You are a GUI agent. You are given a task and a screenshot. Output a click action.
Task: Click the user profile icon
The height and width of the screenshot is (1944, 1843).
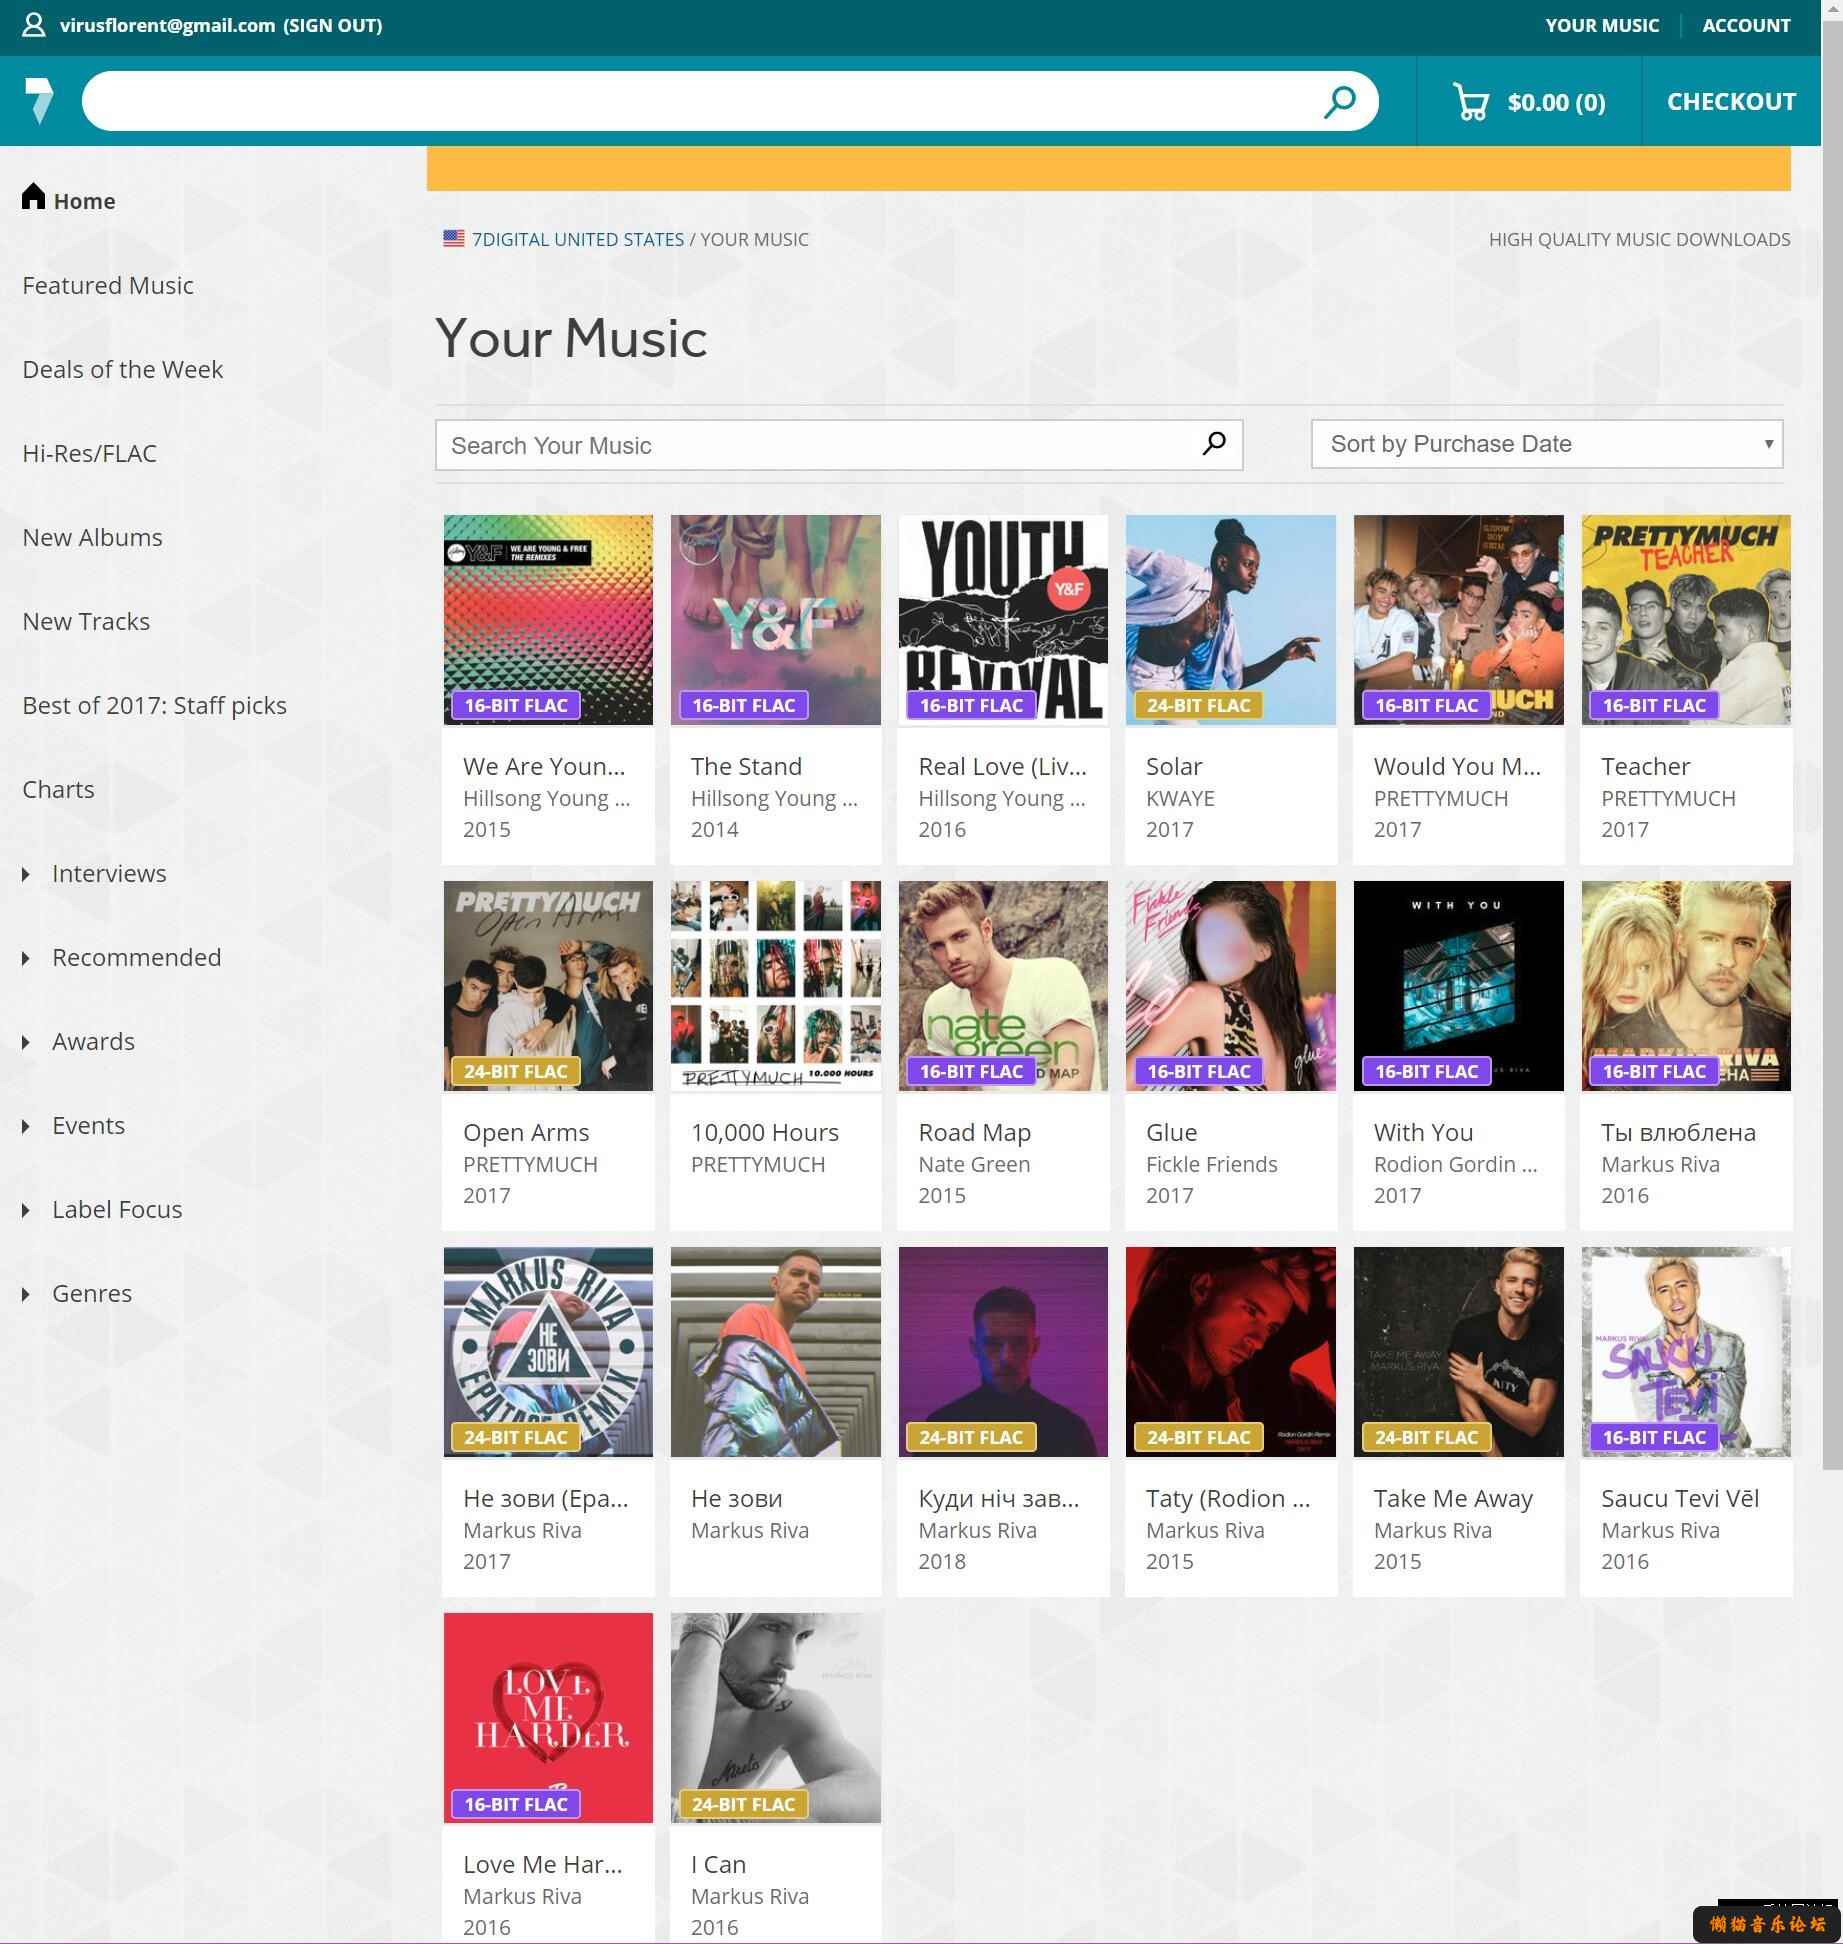pyautogui.click(x=34, y=25)
